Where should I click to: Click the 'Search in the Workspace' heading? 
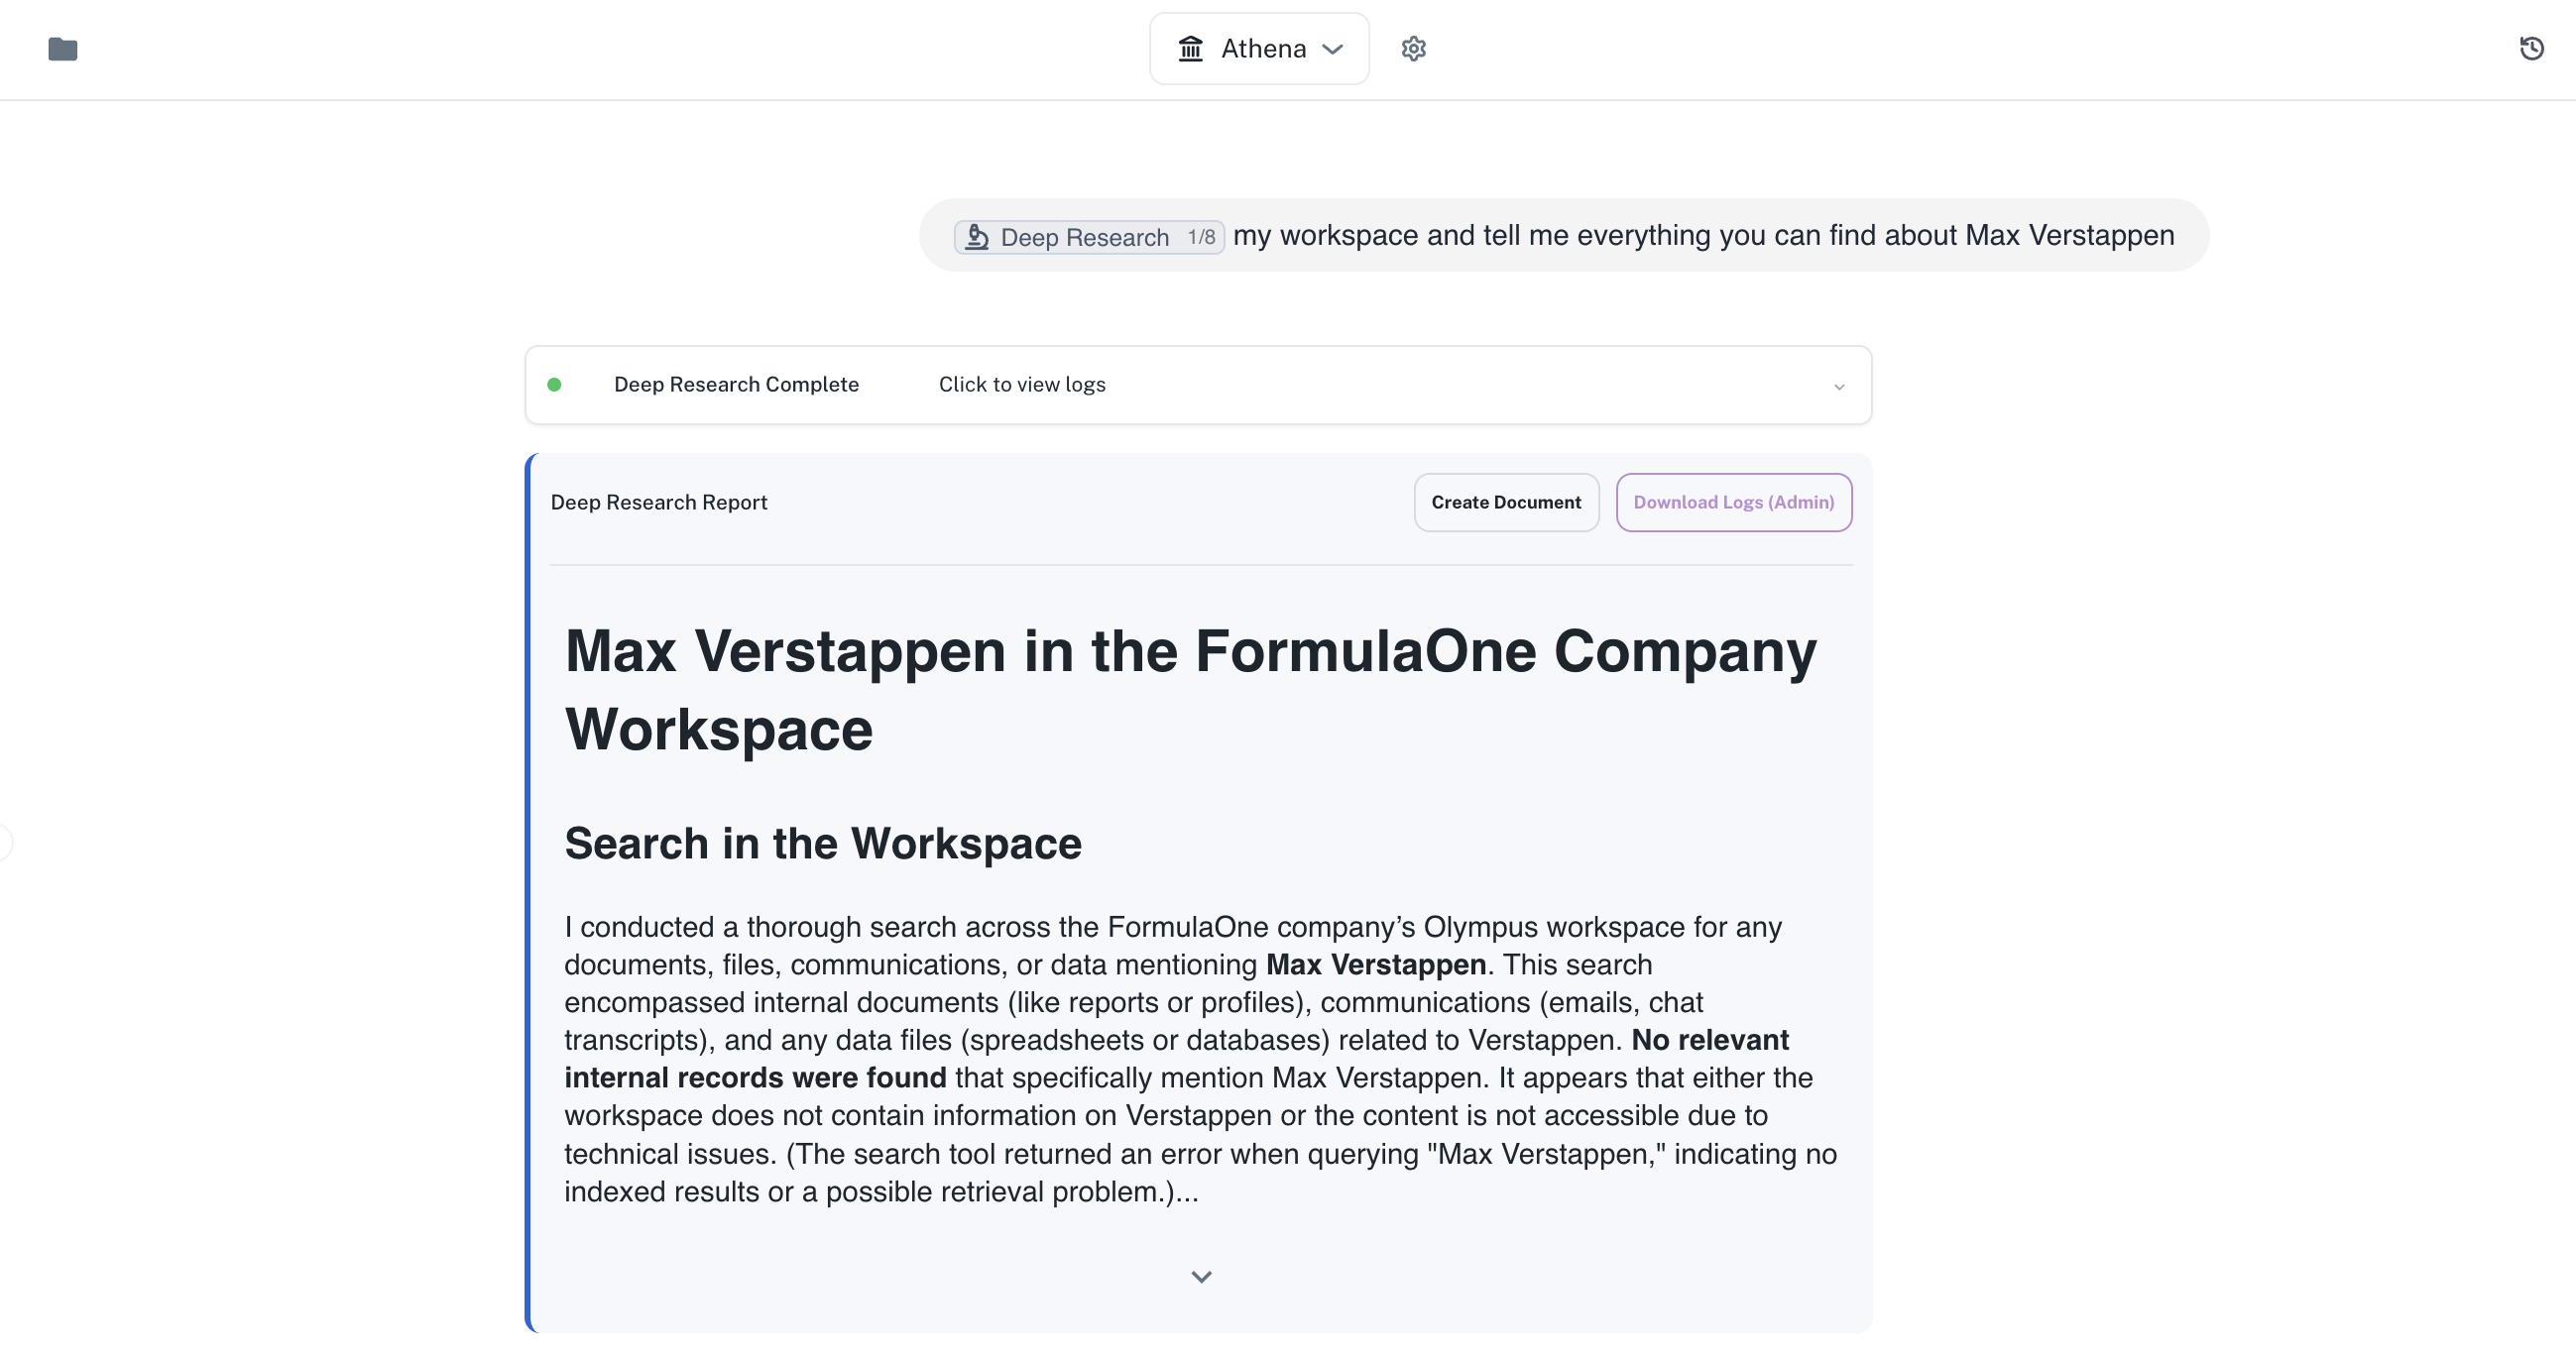tap(822, 843)
